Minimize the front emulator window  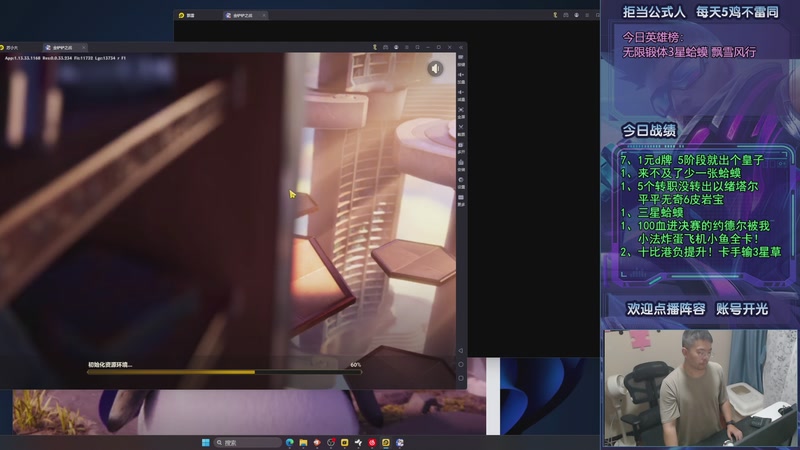point(428,47)
